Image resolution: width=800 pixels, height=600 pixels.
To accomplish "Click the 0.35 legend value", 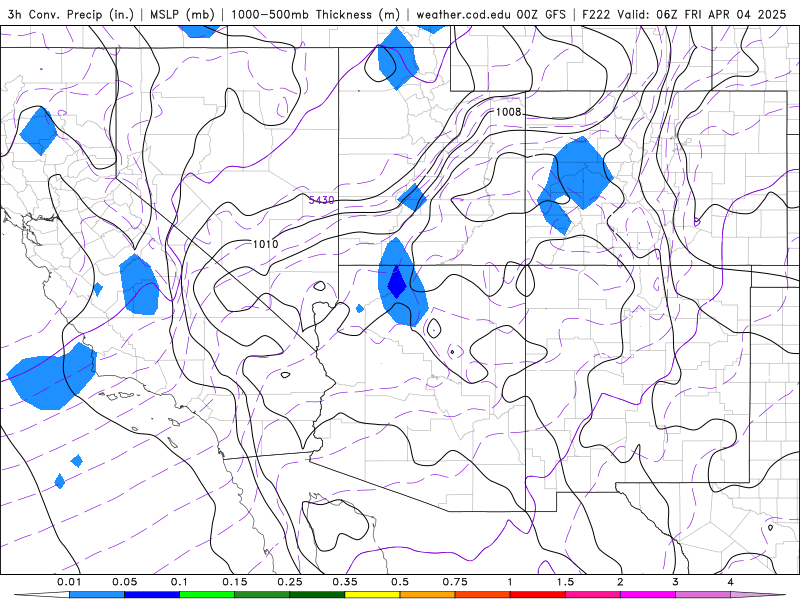I will click(345, 582).
